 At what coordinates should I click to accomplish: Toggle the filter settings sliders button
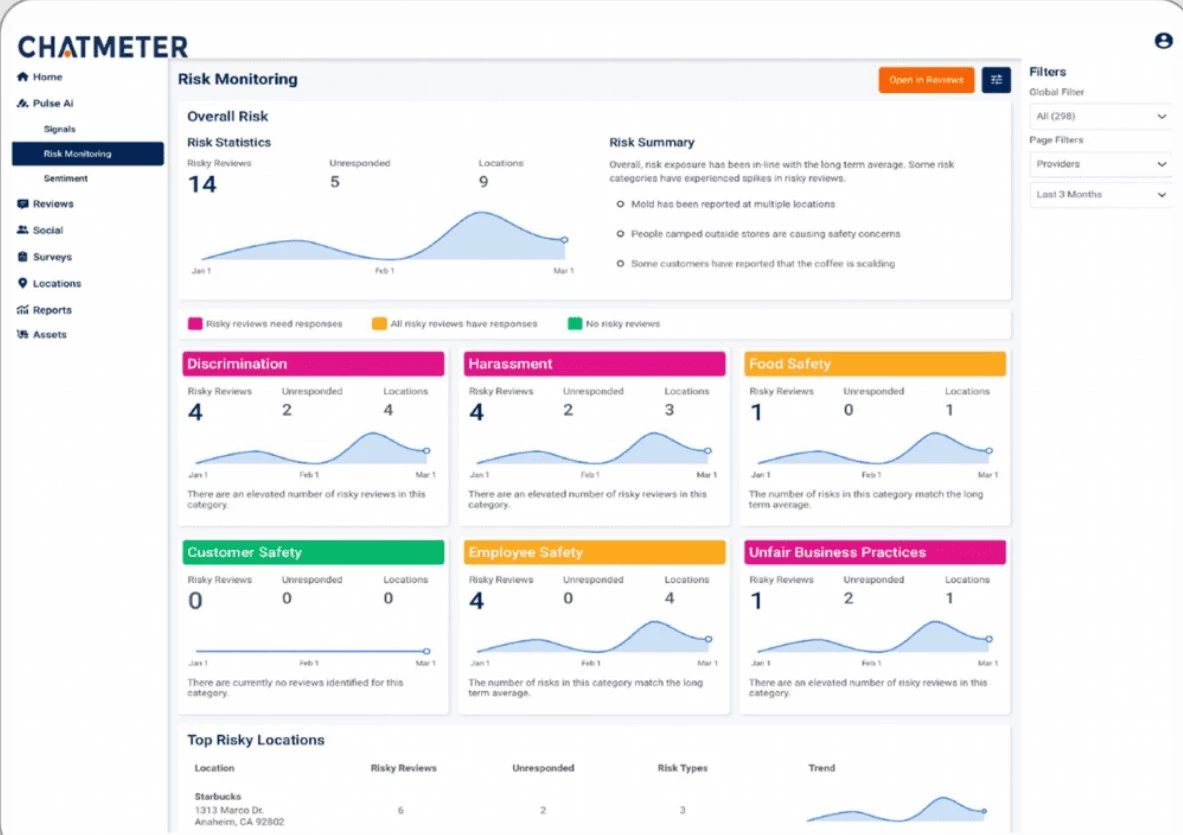pos(996,80)
